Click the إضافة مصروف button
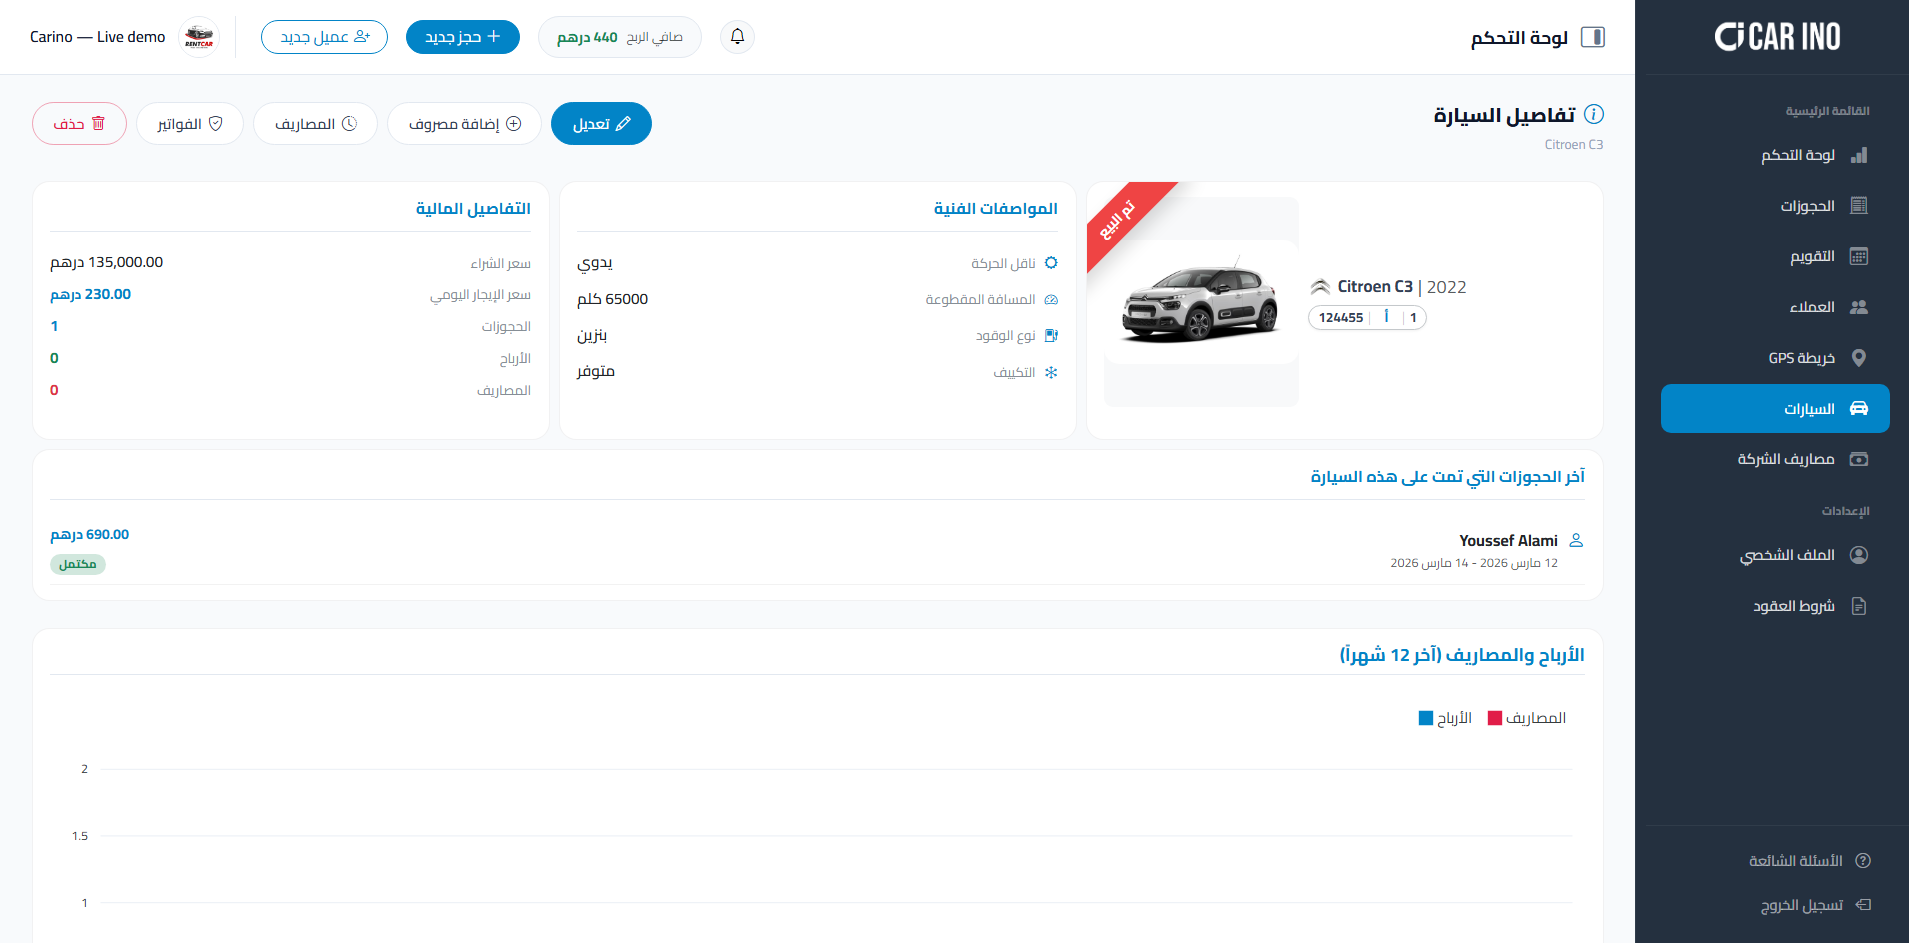The width and height of the screenshot is (1909, 943). 464,123
